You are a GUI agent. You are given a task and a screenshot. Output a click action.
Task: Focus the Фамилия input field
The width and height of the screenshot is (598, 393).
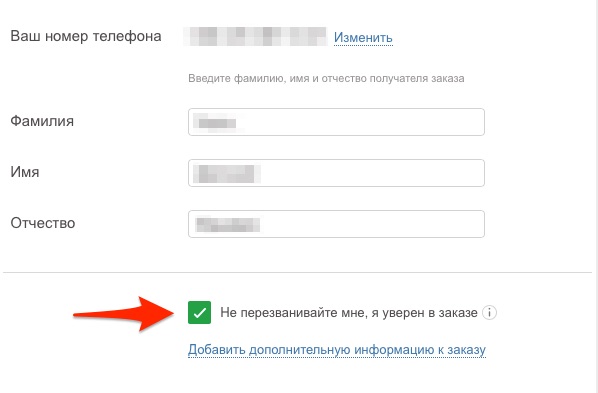pyautogui.click(x=336, y=122)
